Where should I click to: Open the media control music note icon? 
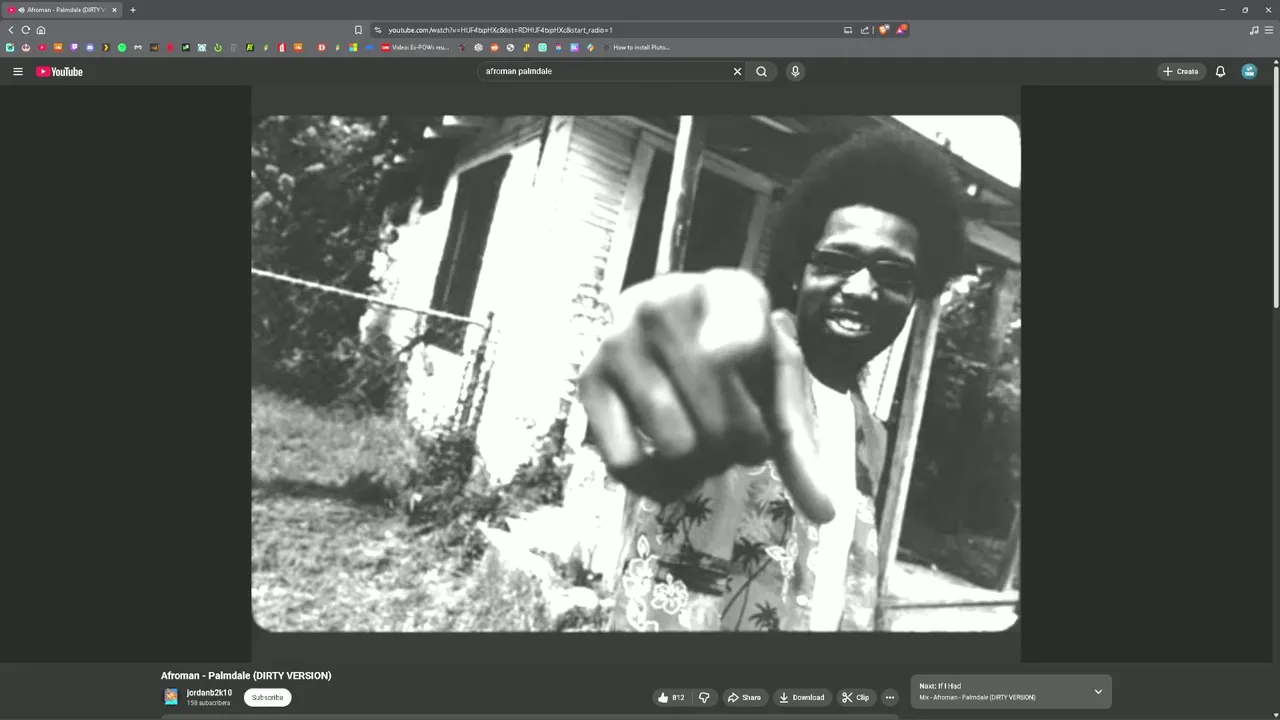[x=1254, y=30]
